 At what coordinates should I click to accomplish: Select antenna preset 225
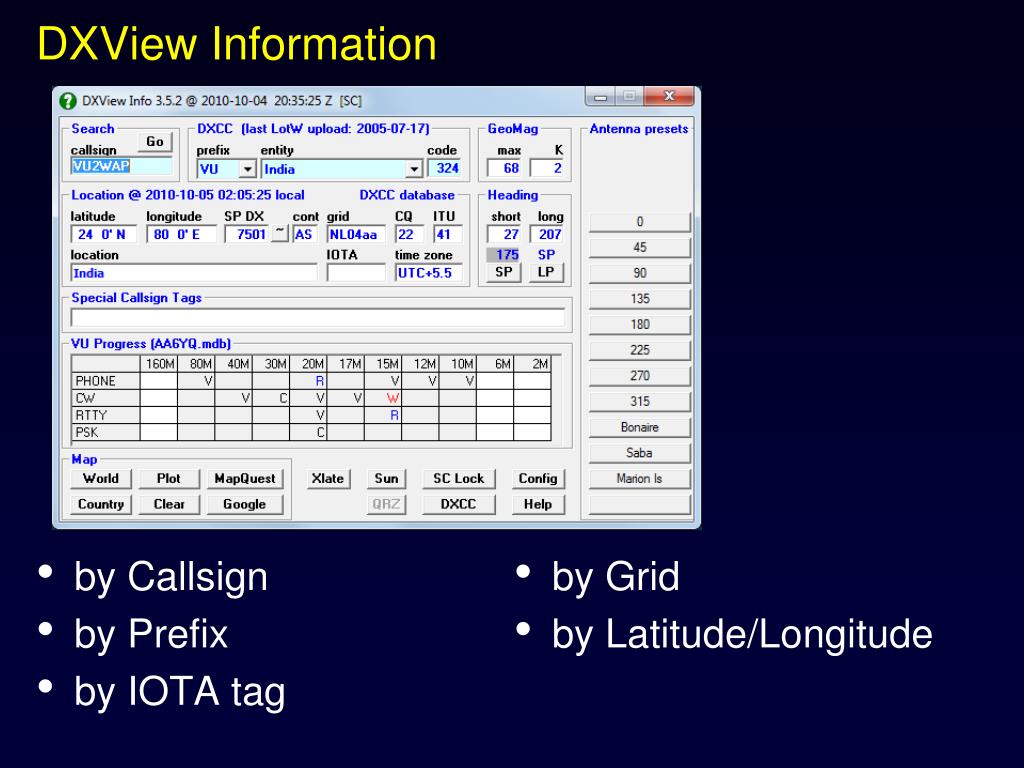639,350
